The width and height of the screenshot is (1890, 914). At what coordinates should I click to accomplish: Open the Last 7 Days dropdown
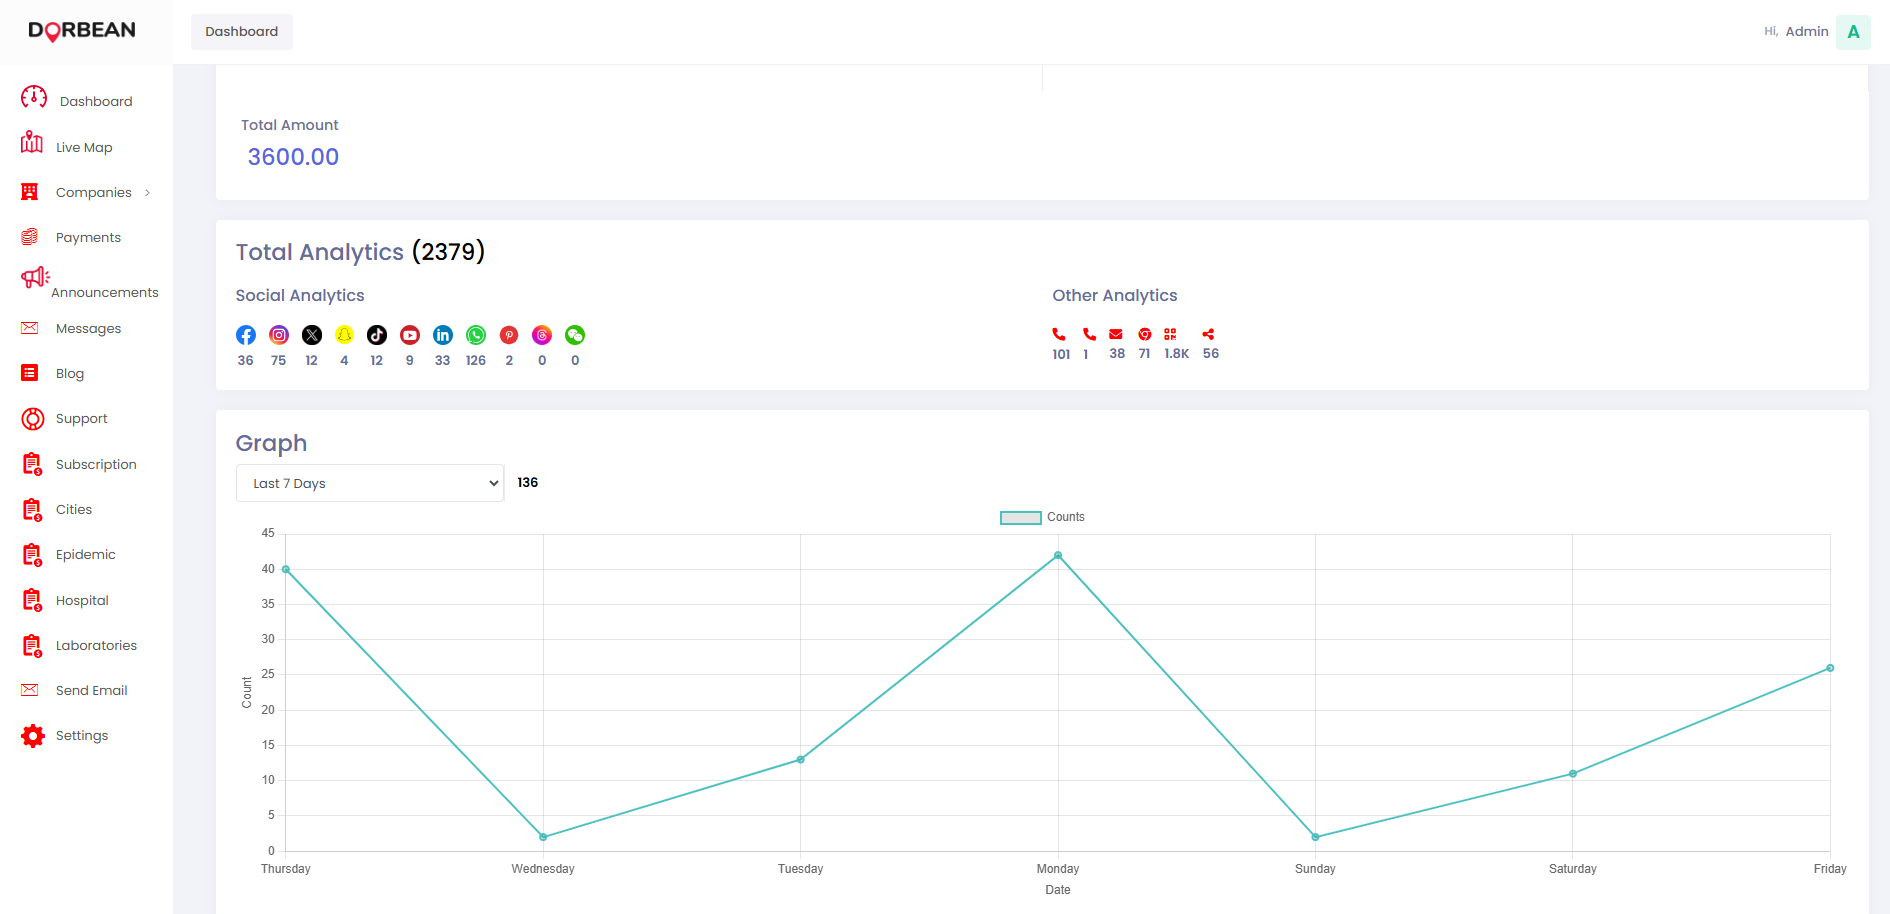coord(370,483)
